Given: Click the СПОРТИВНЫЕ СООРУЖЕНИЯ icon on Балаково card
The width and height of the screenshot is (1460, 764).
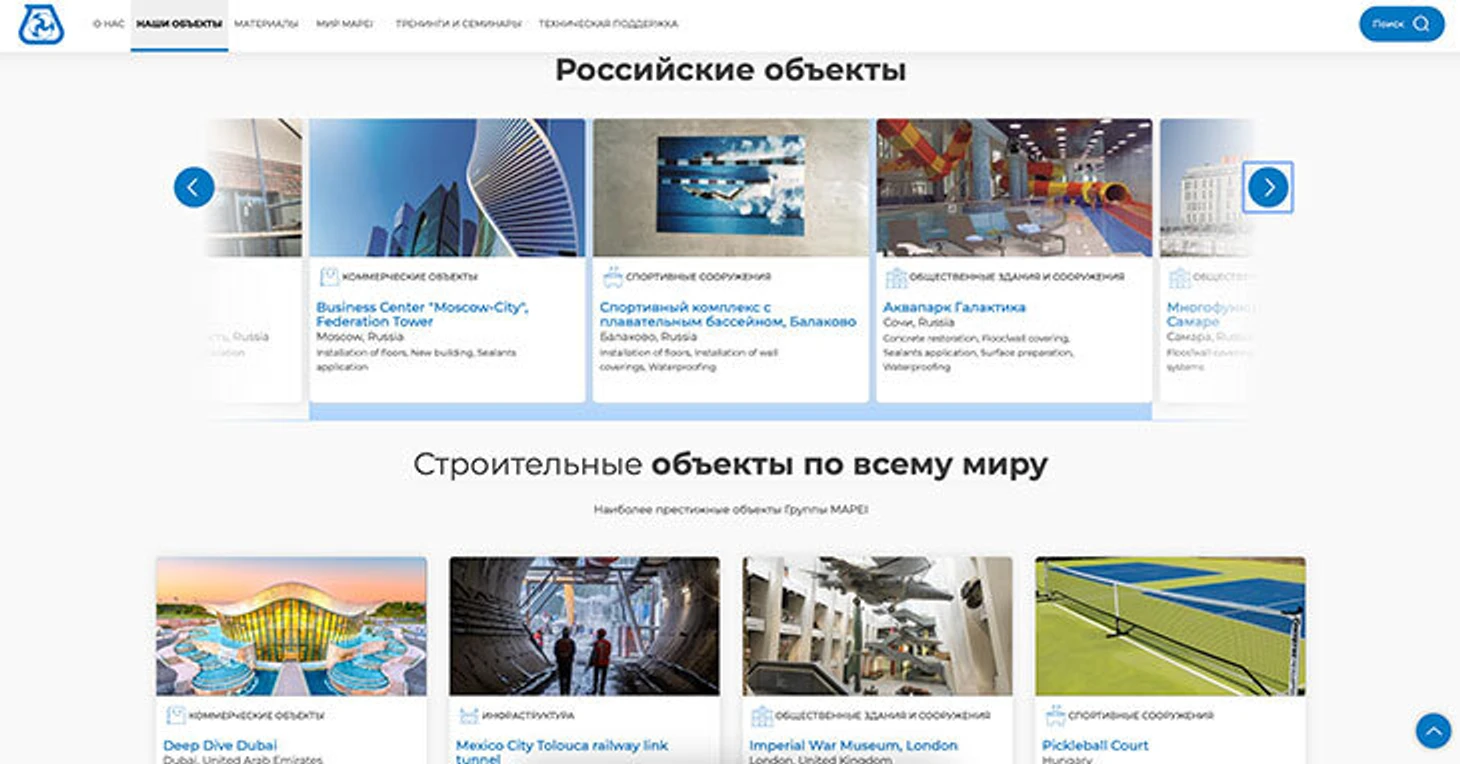Looking at the screenshot, I should [612, 277].
